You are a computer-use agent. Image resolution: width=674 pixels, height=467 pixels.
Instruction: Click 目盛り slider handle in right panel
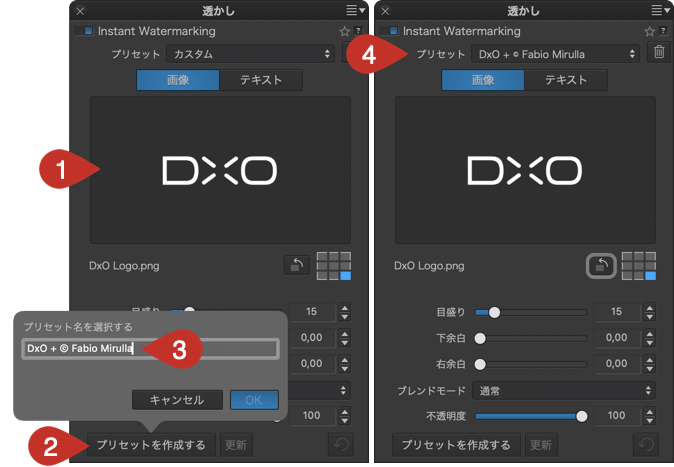click(x=494, y=313)
